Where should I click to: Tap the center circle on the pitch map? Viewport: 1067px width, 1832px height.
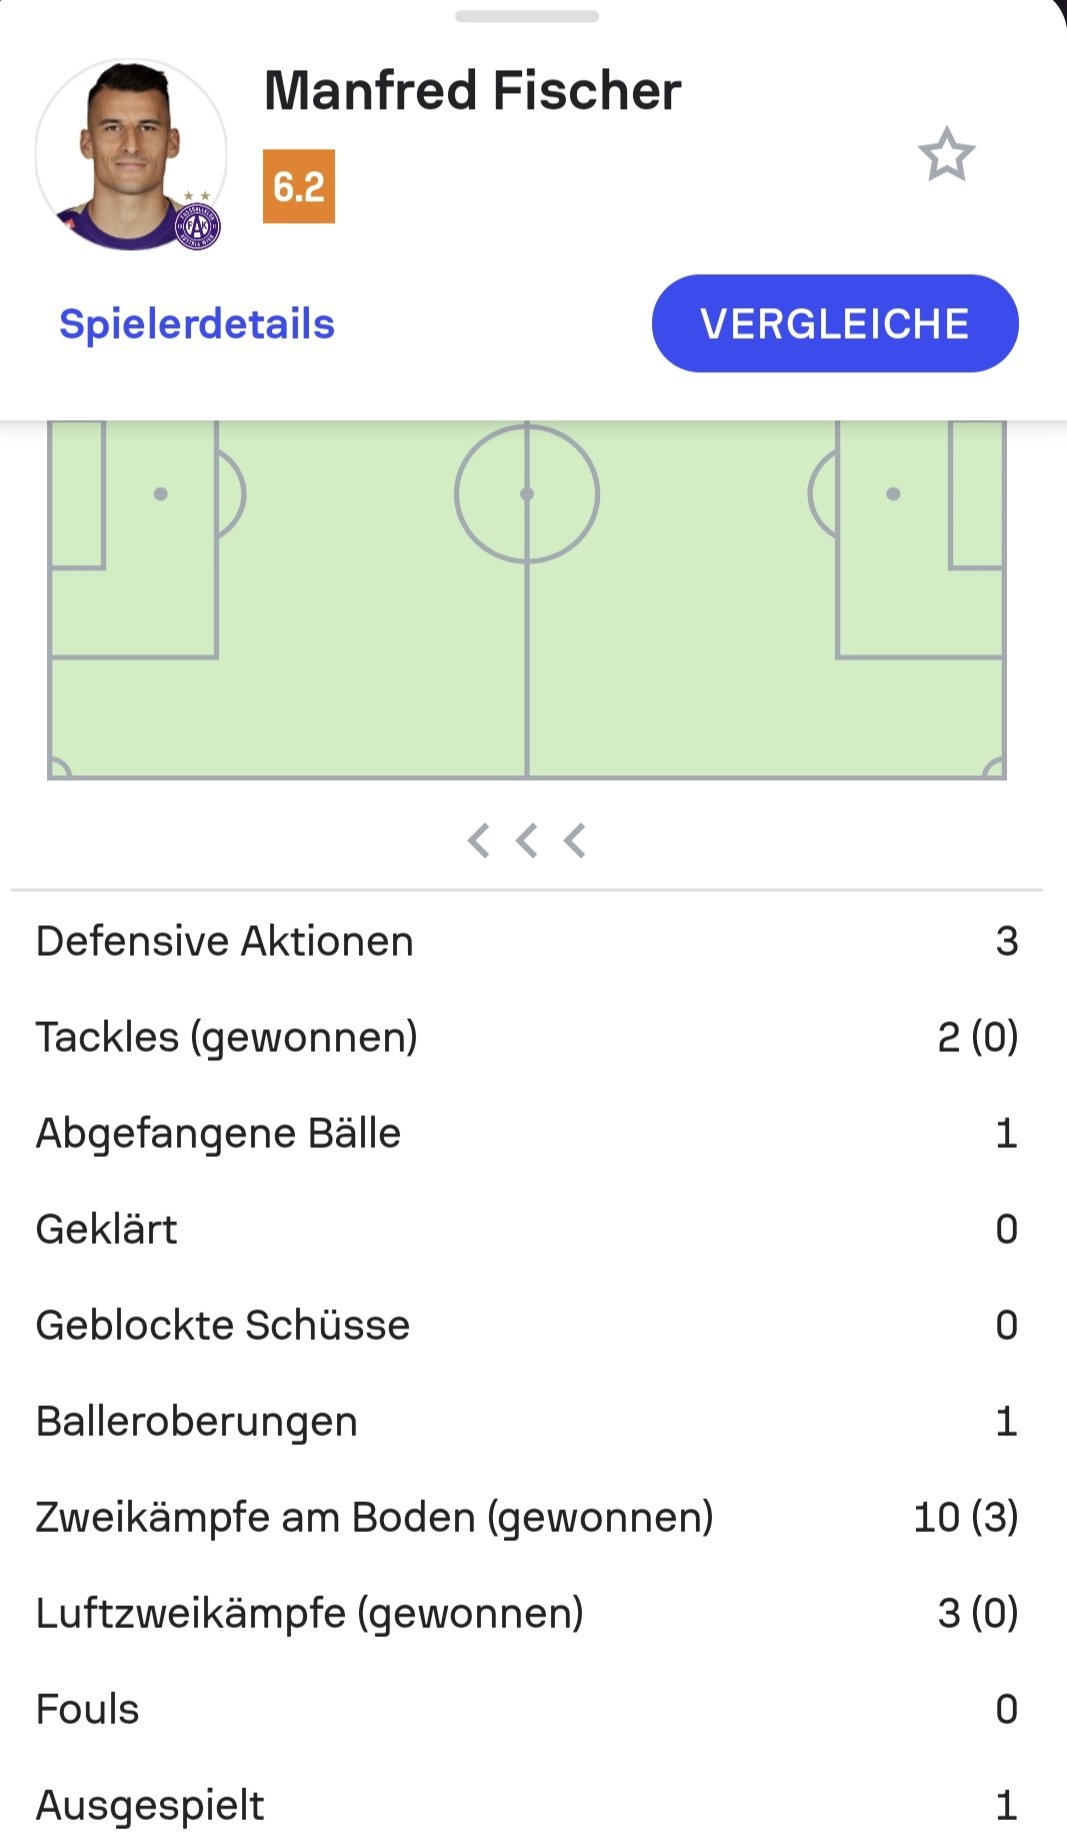pos(527,493)
